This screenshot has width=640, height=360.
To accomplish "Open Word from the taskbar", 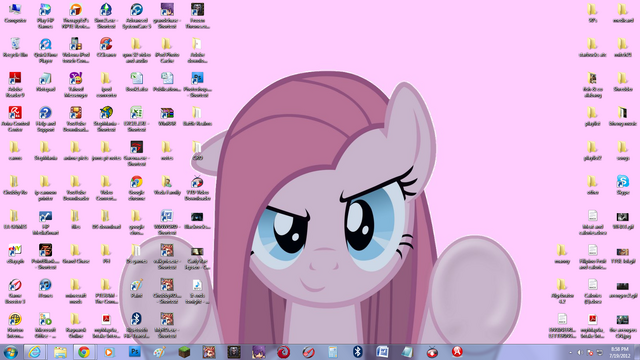I will click(x=382, y=352).
